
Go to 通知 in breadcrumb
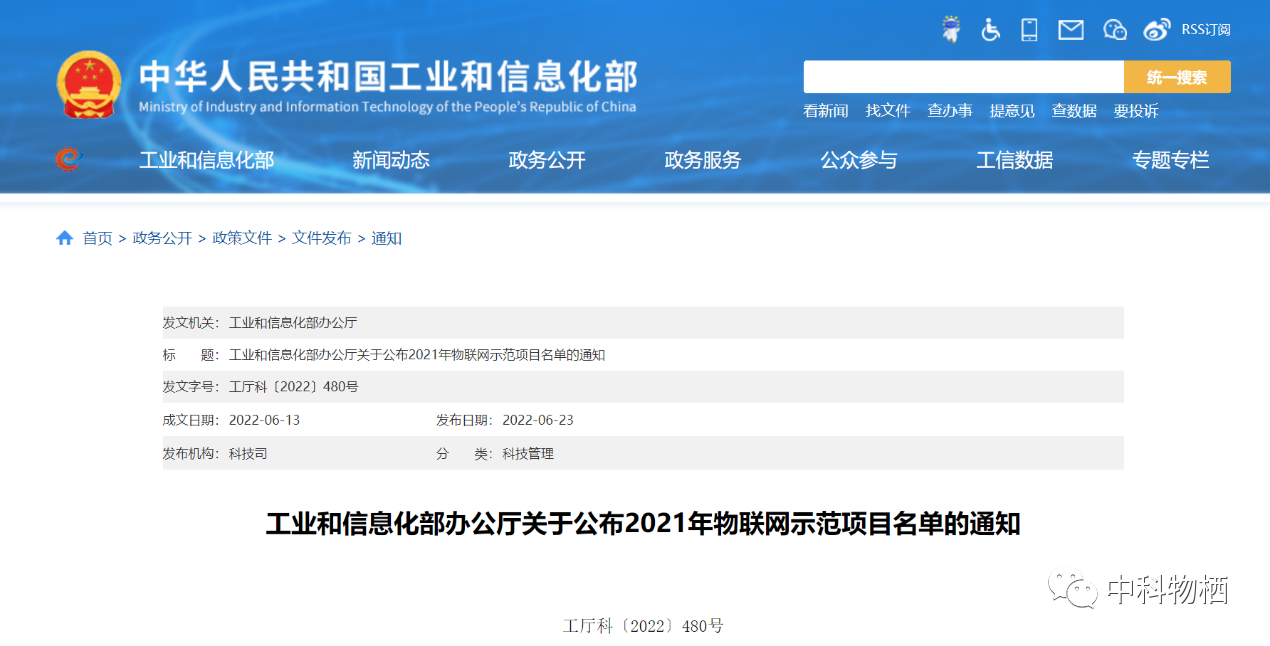(386, 238)
